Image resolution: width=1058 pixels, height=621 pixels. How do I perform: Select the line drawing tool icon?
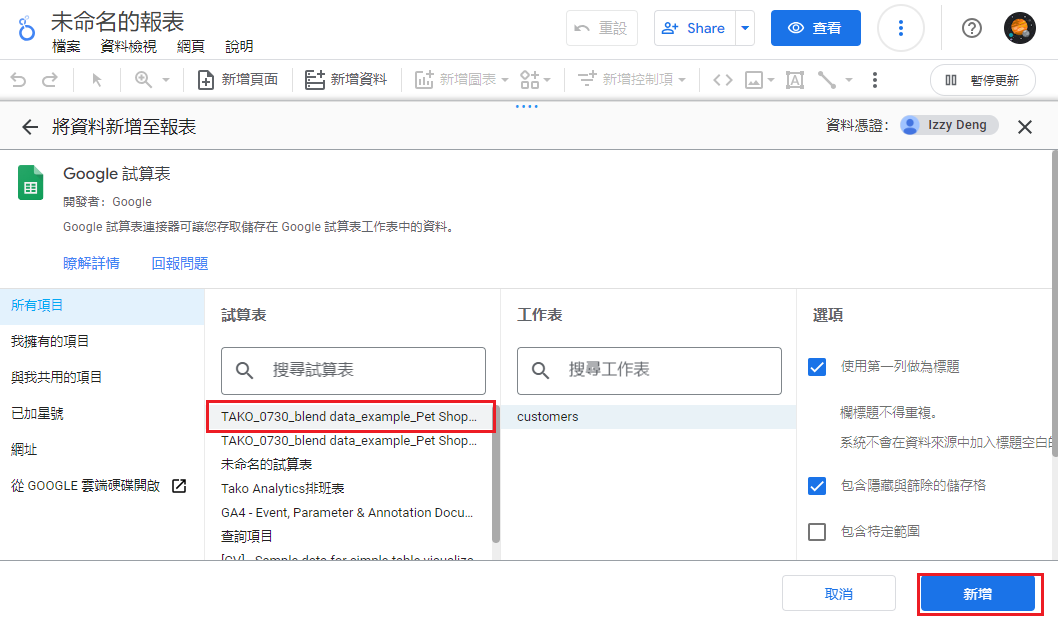827,80
